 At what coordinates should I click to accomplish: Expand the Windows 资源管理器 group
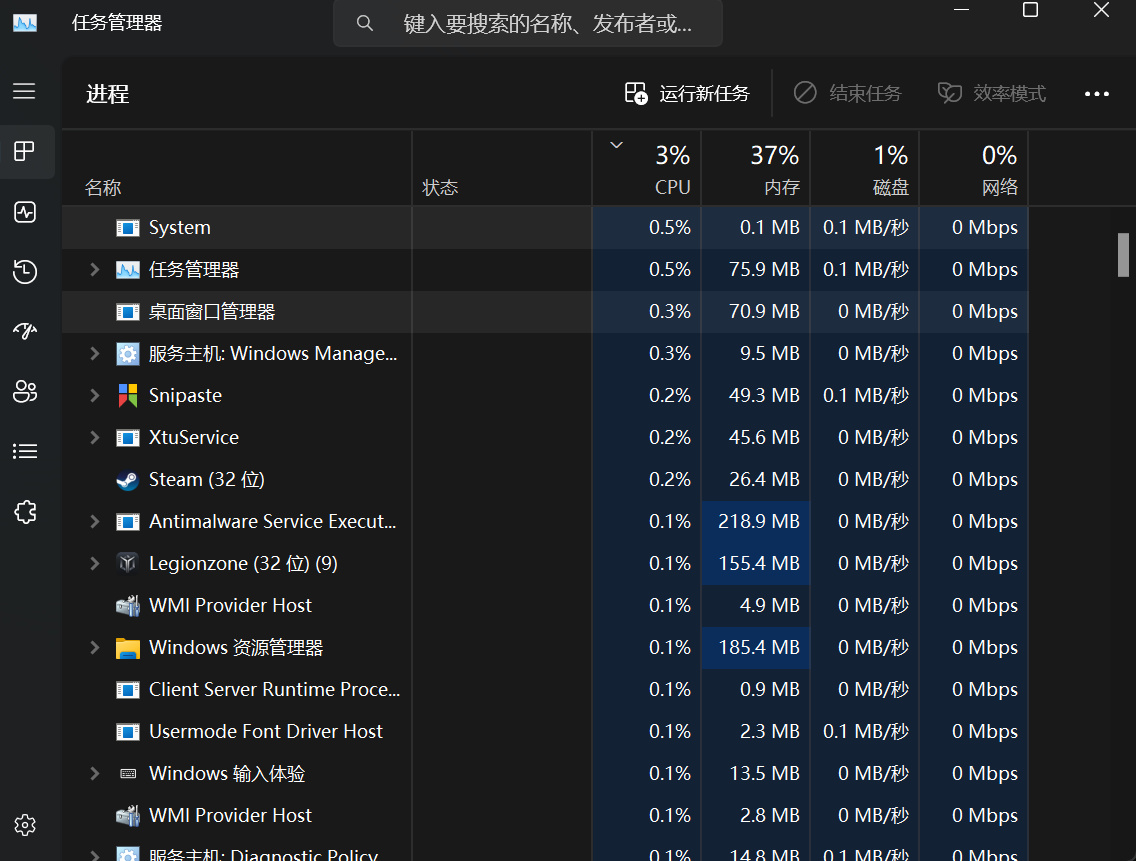pos(94,647)
